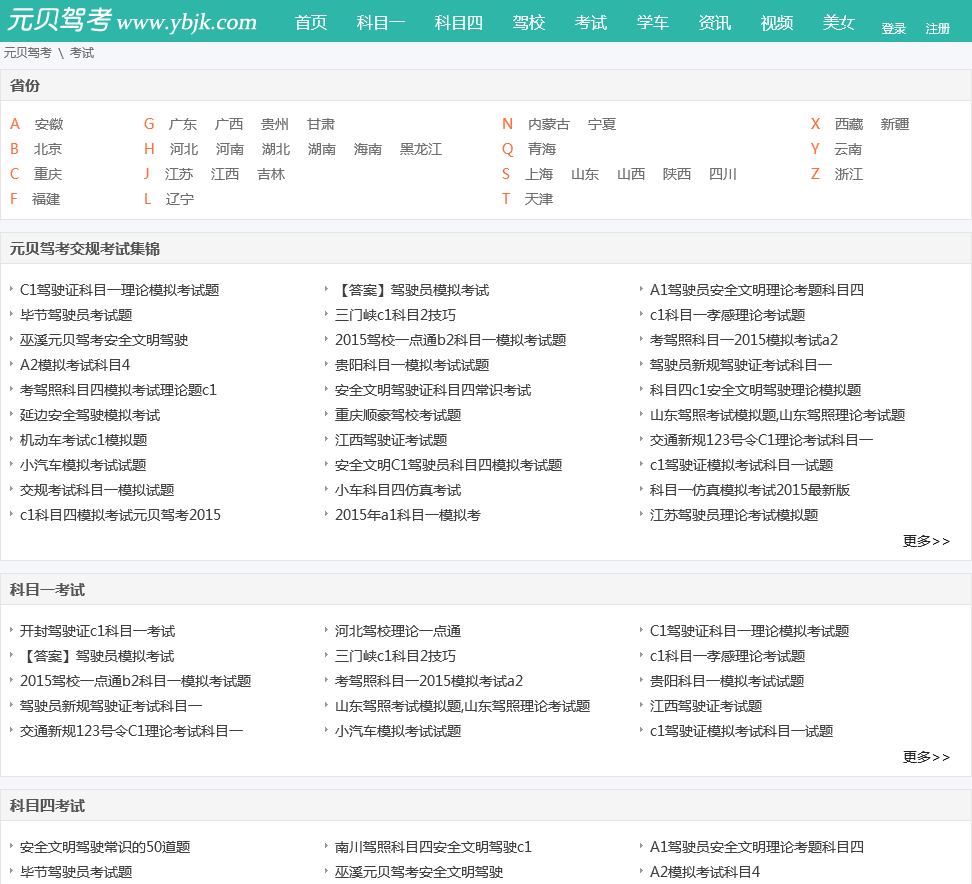
Task: Select province 宁夏
Action: tap(602, 124)
